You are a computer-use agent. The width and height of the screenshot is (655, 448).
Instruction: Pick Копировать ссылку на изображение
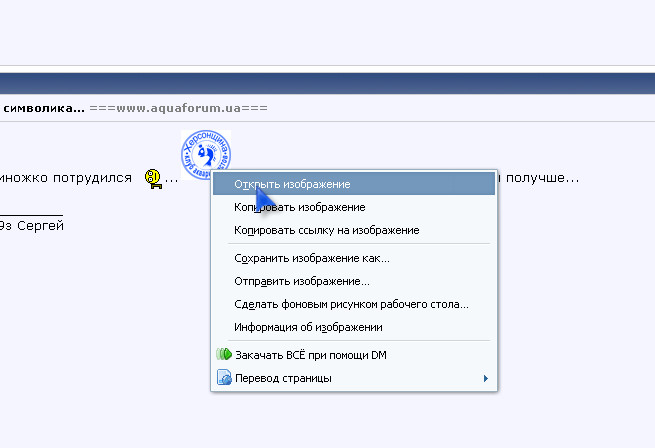pos(326,230)
